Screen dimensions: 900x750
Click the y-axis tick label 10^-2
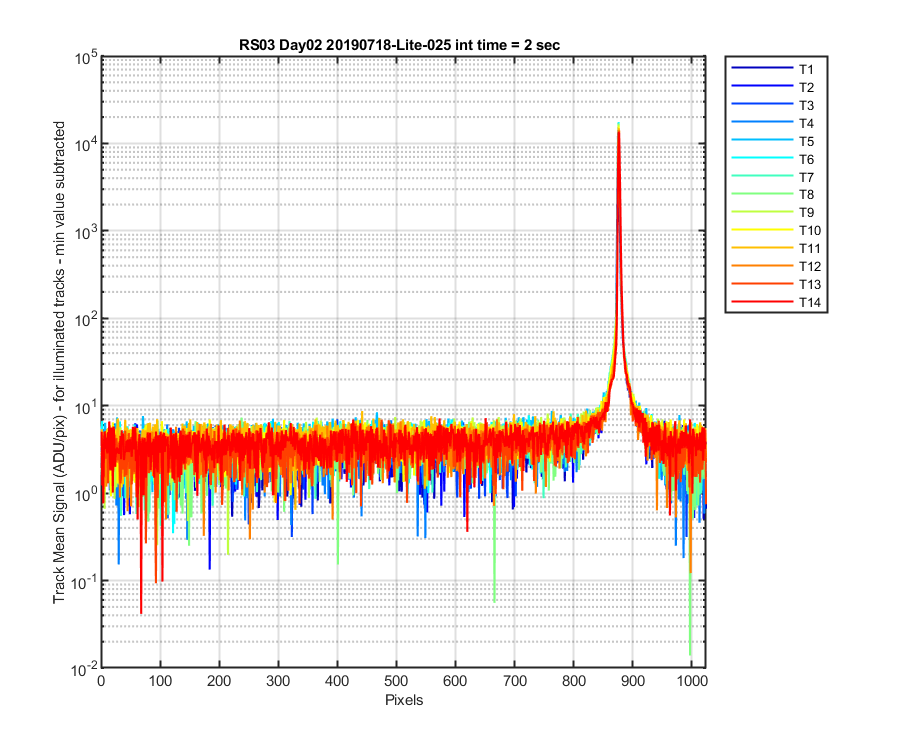tap(85, 669)
